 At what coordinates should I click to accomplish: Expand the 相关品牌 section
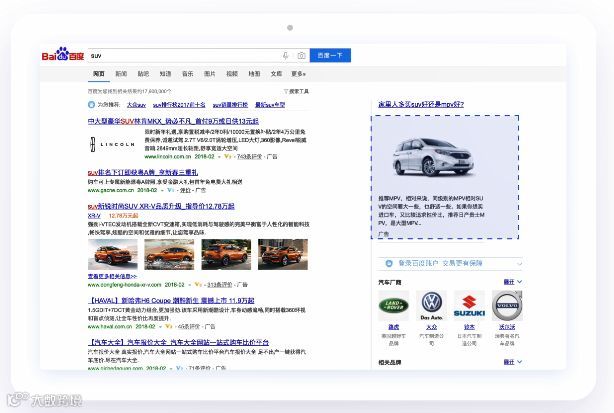pos(513,362)
